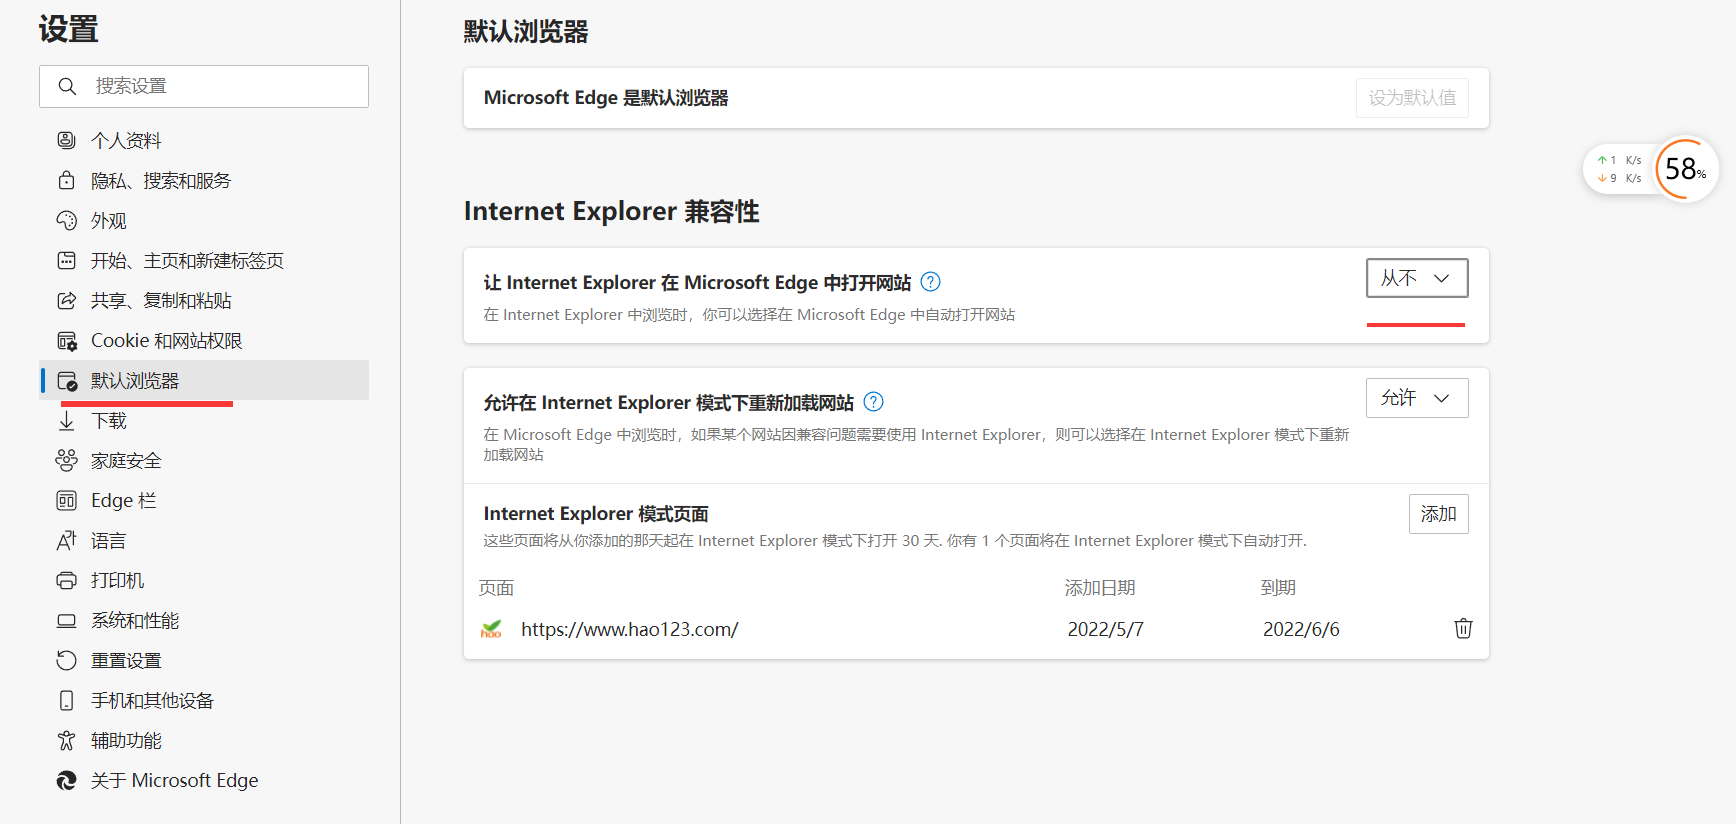Go to 打印机 settings
Viewport: 1736px width, 824px height.
coord(204,580)
